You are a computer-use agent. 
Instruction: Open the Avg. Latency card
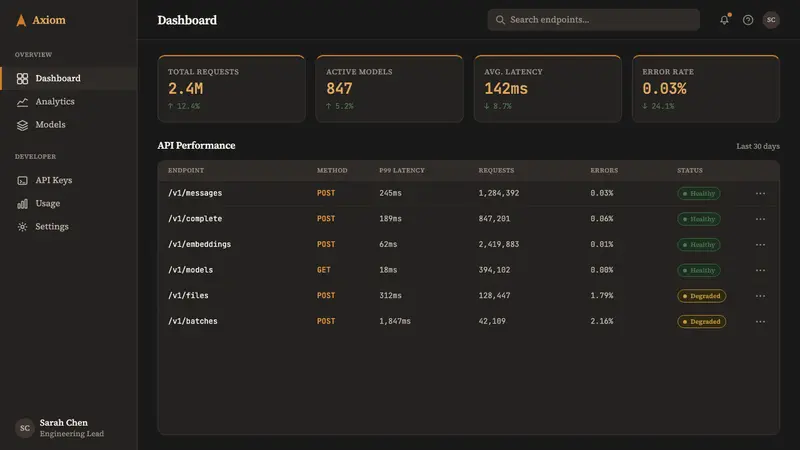(x=548, y=89)
